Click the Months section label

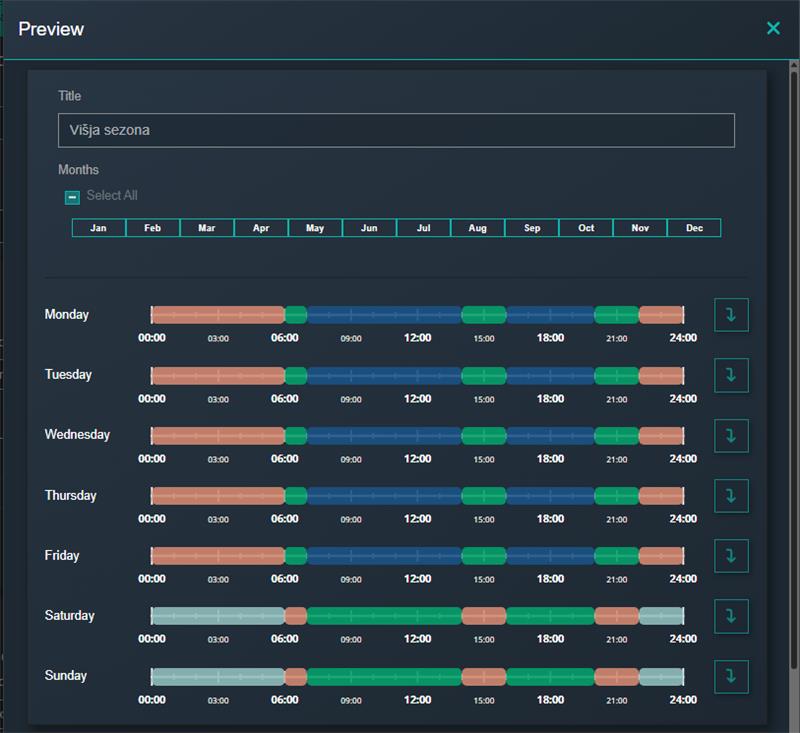79,170
